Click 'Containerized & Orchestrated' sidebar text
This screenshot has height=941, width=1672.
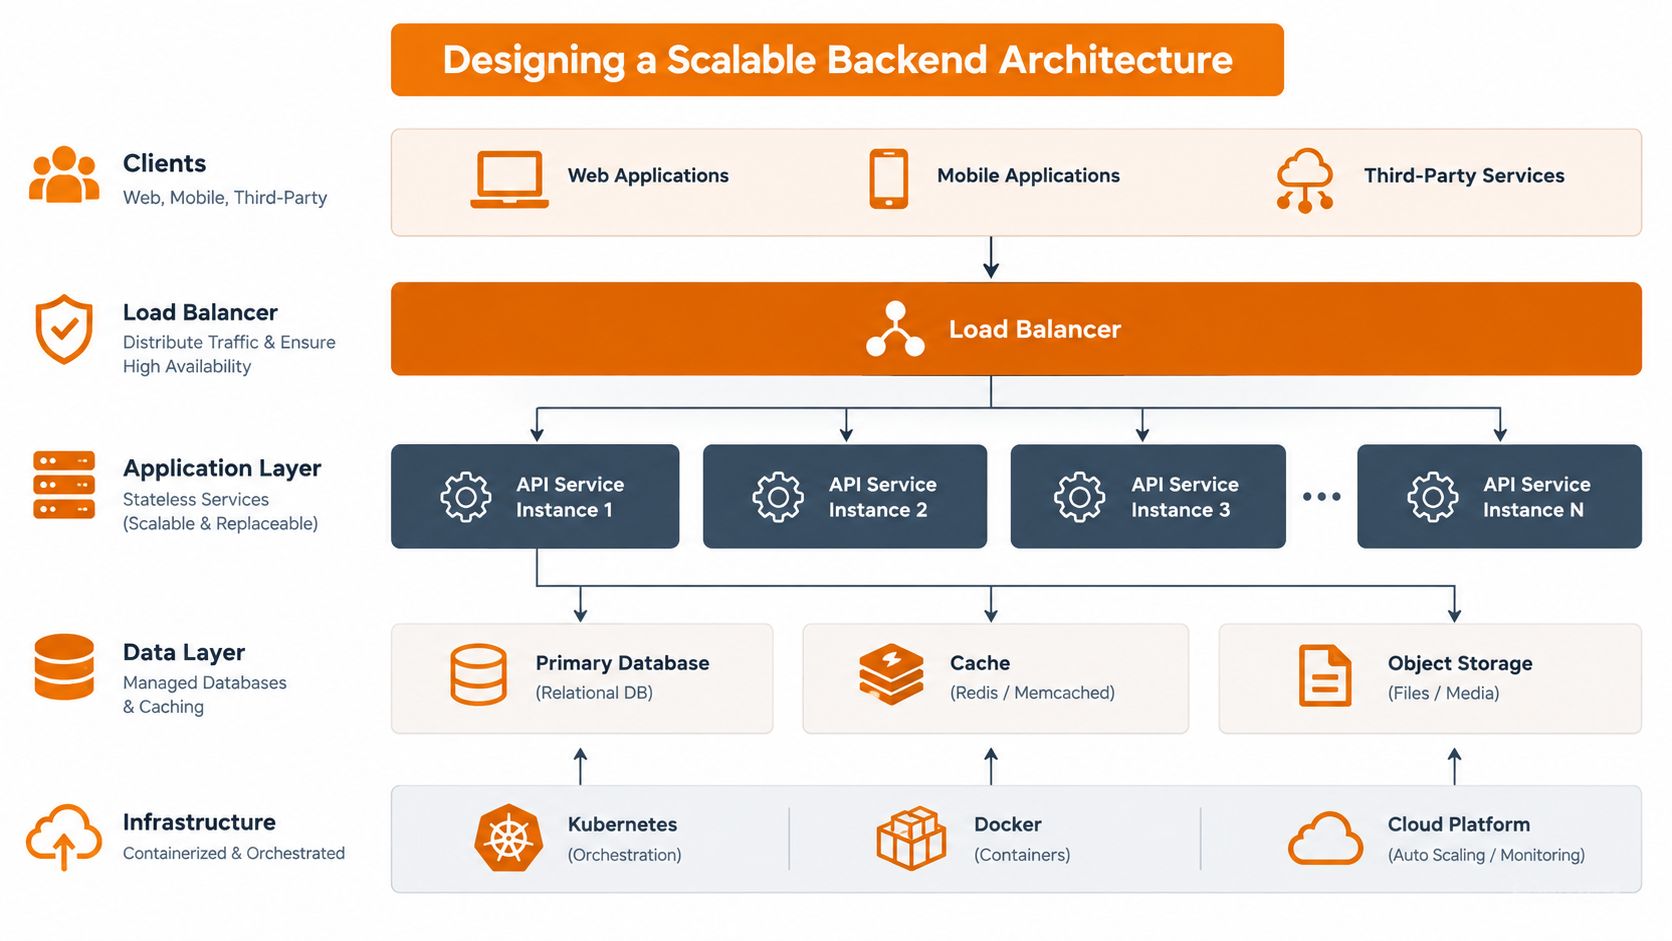tap(234, 853)
